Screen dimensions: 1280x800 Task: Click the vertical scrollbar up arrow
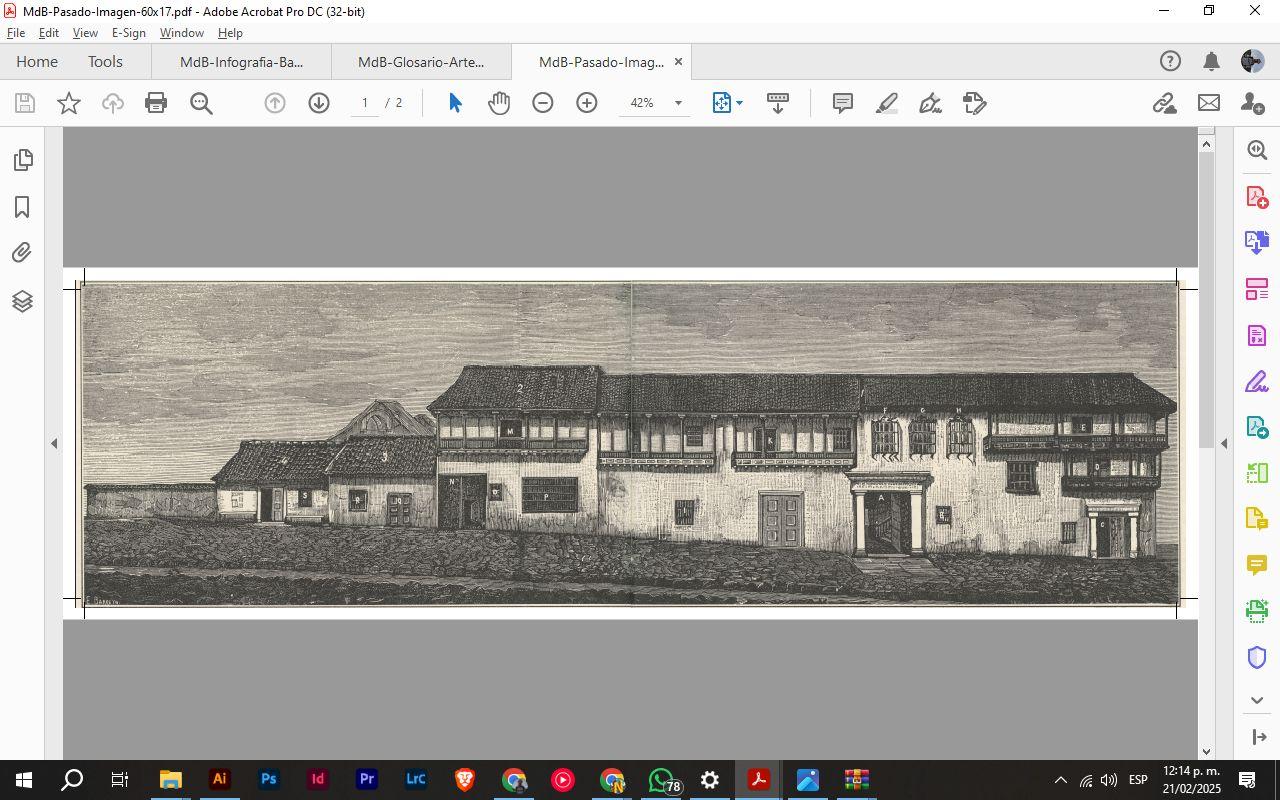coord(1206,145)
